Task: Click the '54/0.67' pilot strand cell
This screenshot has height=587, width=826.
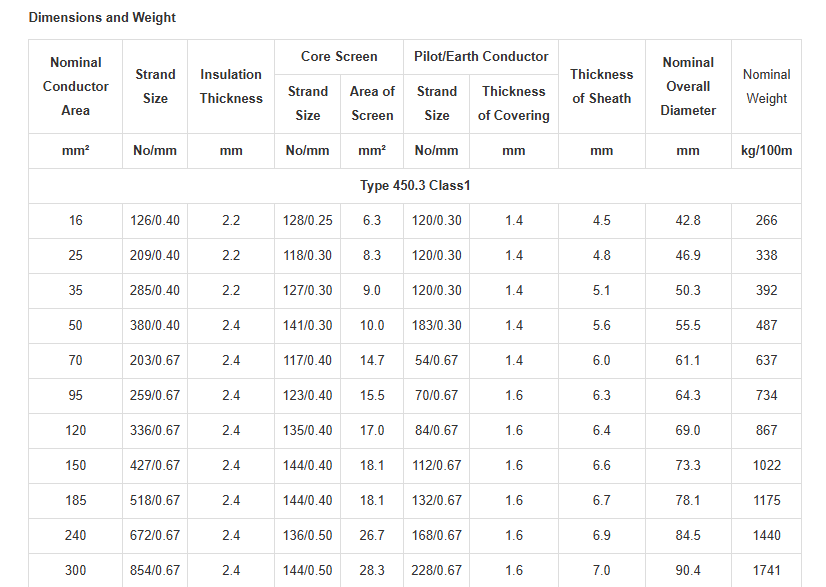Action: pos(437,360)
